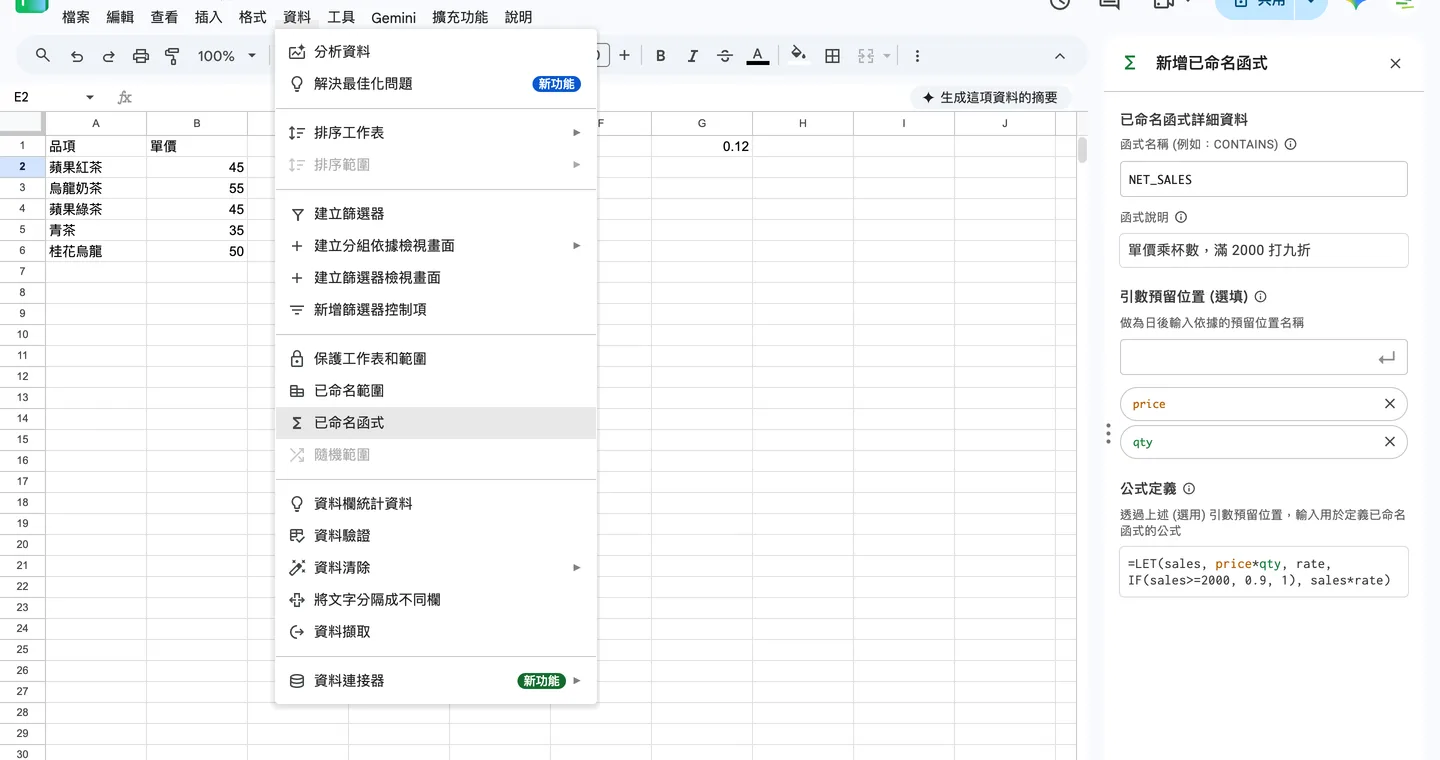The width and height of the screenshot is (1440, 760).
Task: Select 建立篩選器 menu item
Action: [436, 214]
